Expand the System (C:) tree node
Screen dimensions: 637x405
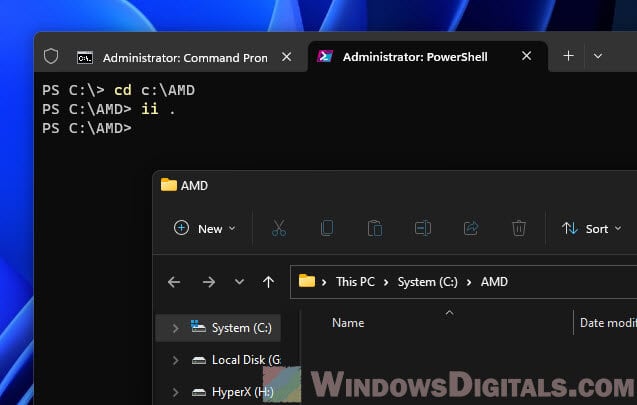tap(176, 327)
